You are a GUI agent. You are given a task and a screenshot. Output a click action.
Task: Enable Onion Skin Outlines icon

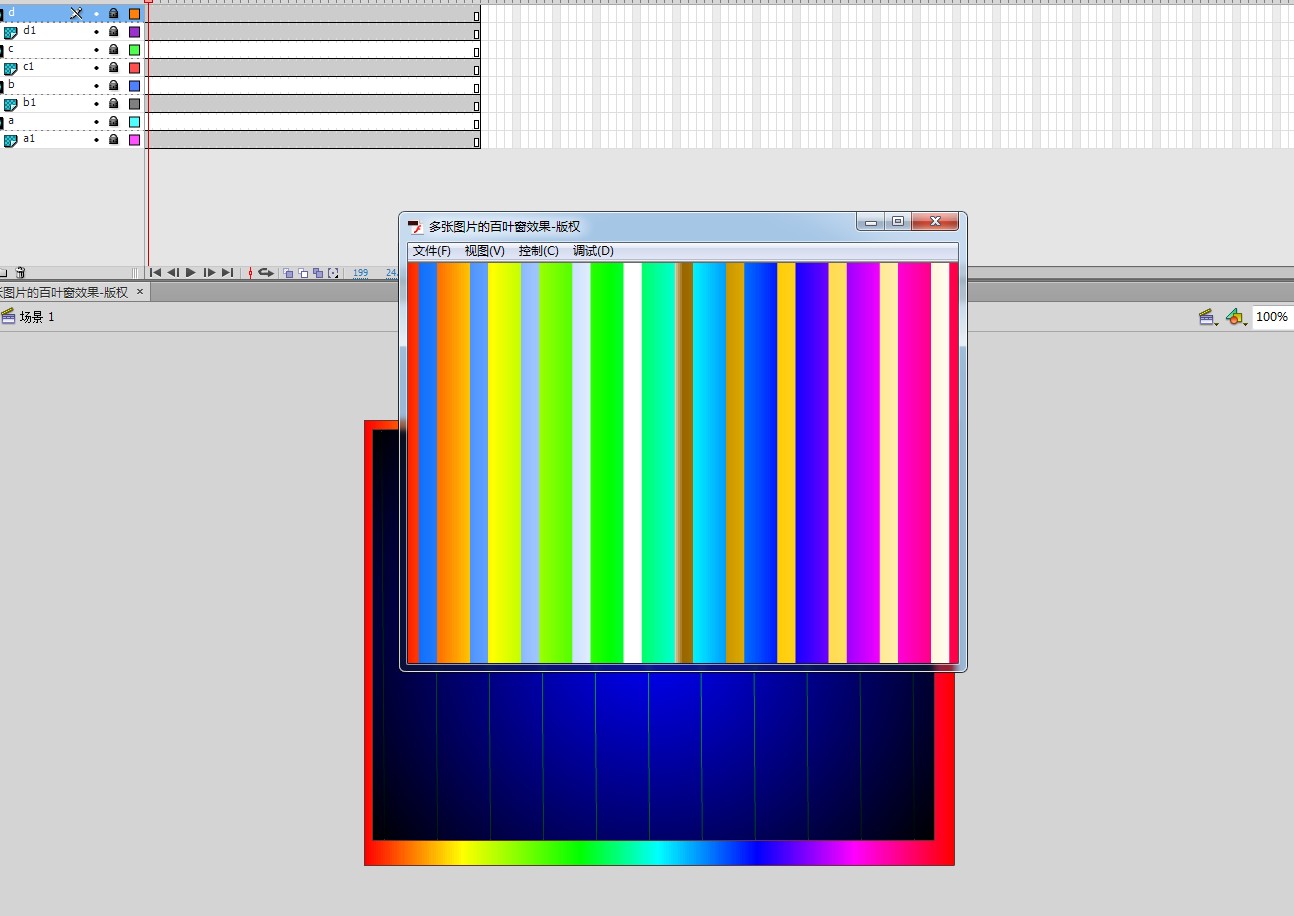(303, 272)
